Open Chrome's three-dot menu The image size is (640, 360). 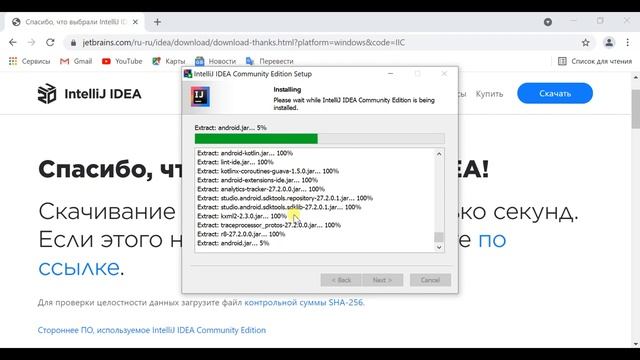(627, 42)
